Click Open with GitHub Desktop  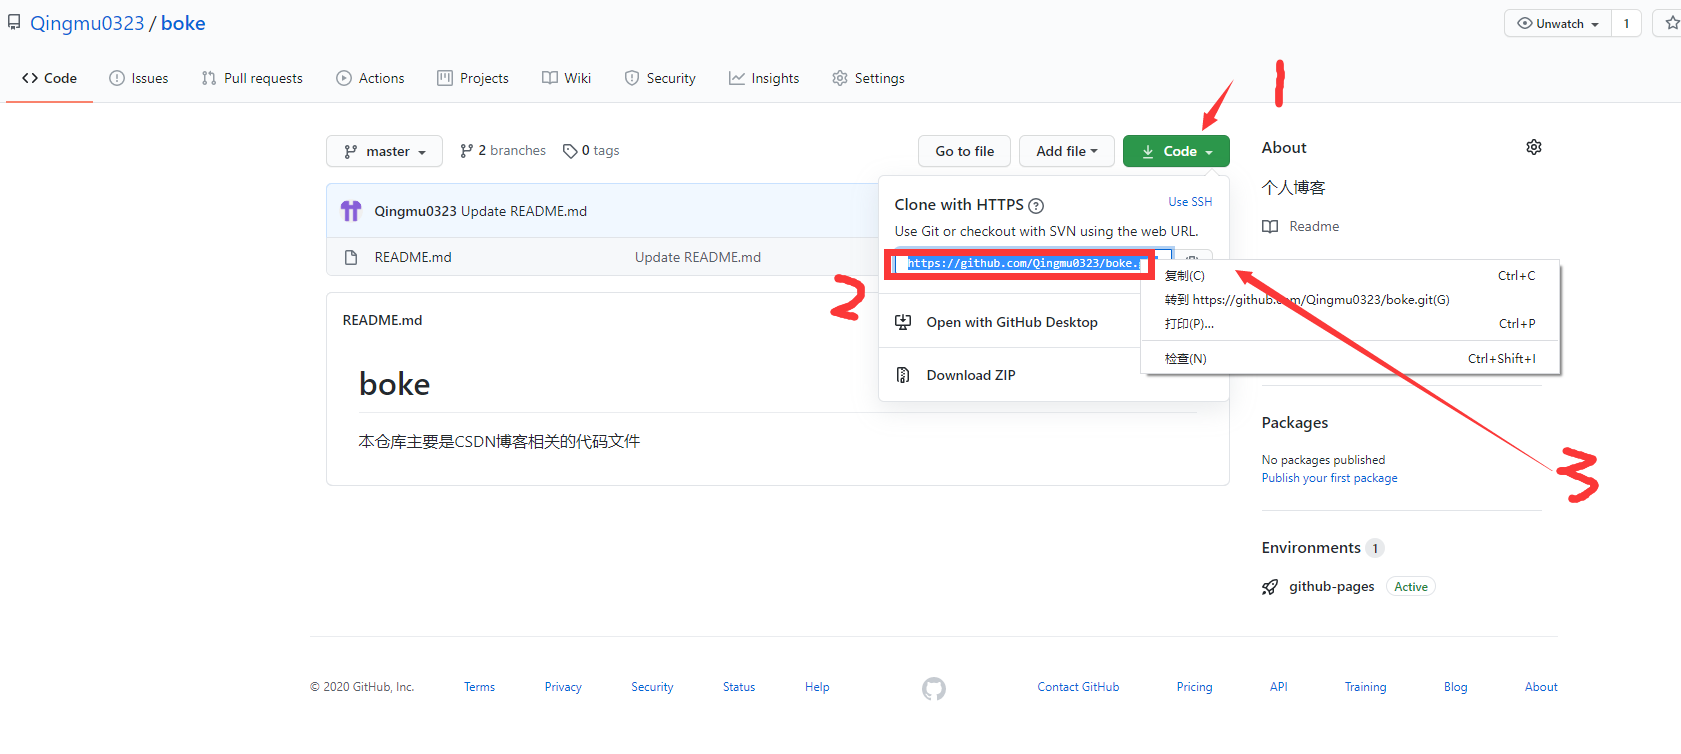1012,322
